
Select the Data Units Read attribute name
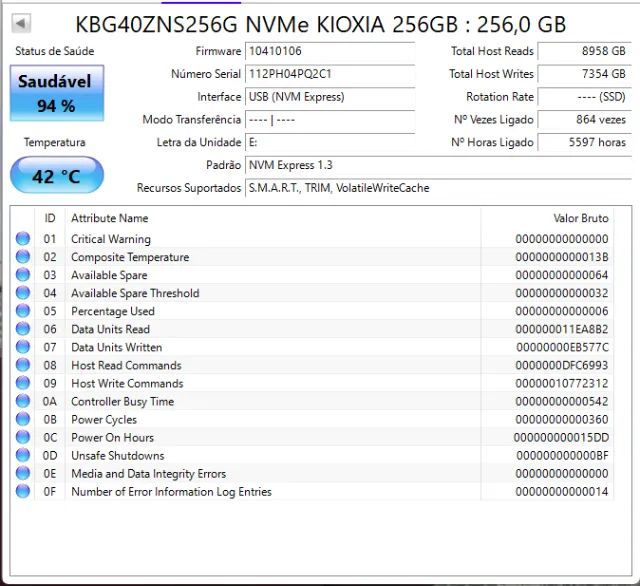111,329
